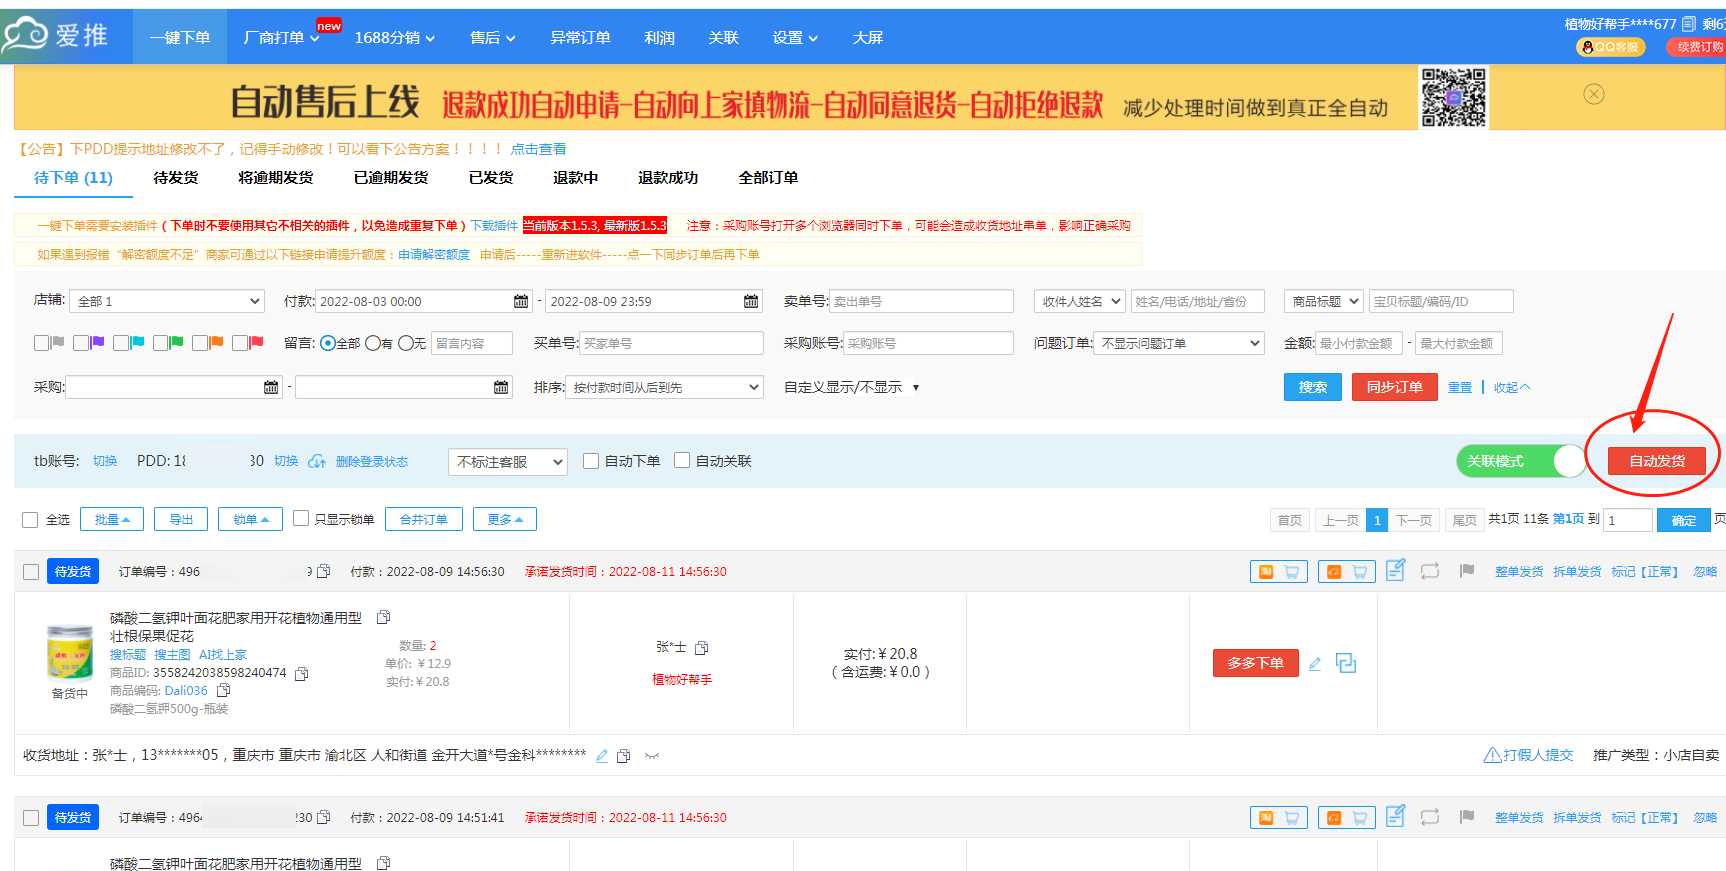1726x871 pixels.
Task: Select the 留言 全部 radio button
Action: (x=327, y=343)
